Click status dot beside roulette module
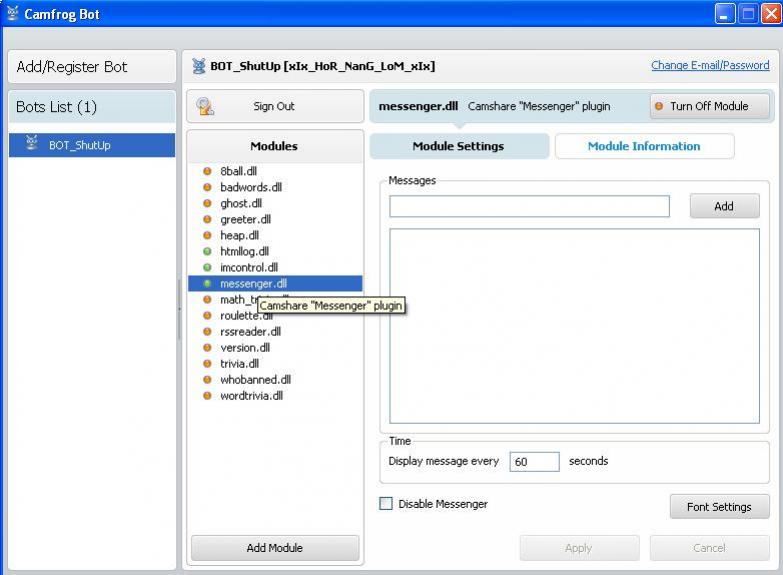 207,316
